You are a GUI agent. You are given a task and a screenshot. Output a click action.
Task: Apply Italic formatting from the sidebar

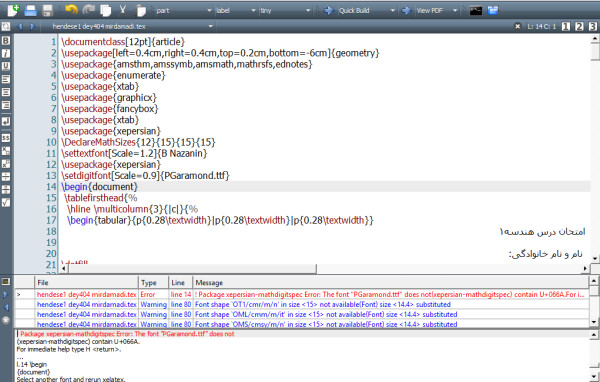(6, 53)
